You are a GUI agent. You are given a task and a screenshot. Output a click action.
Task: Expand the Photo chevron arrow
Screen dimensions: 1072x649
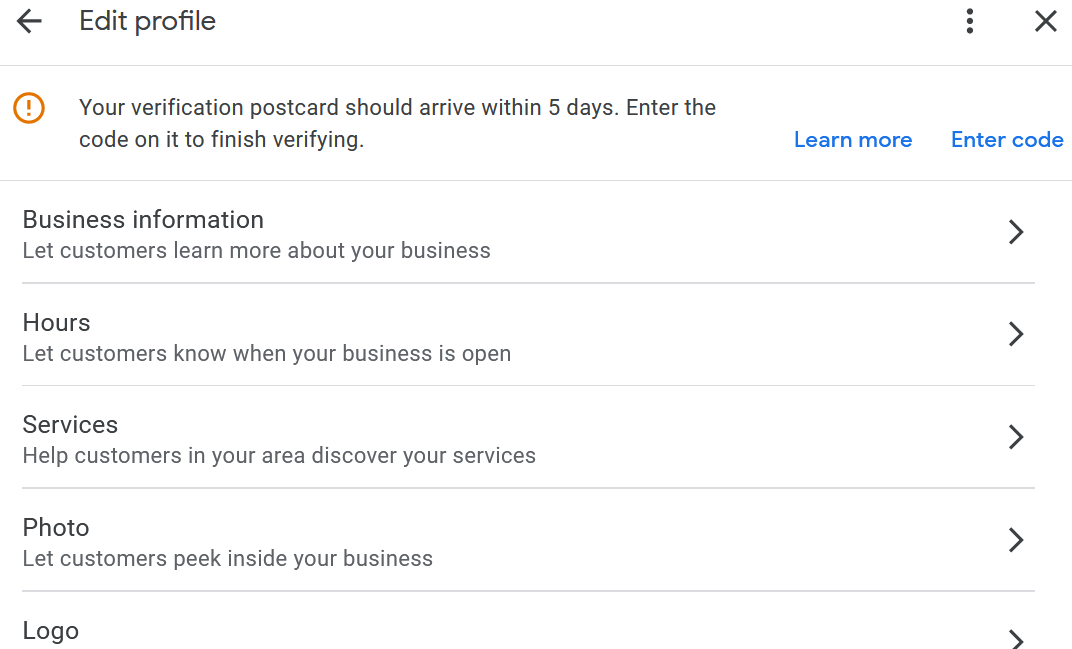pyautogui.click(x=1016, y=540)
